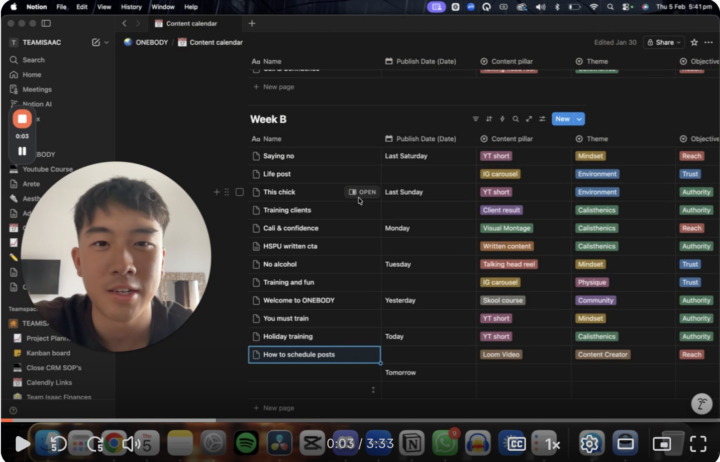
Task: Open automations lightning icon in Week B
Action: (502, 119)
